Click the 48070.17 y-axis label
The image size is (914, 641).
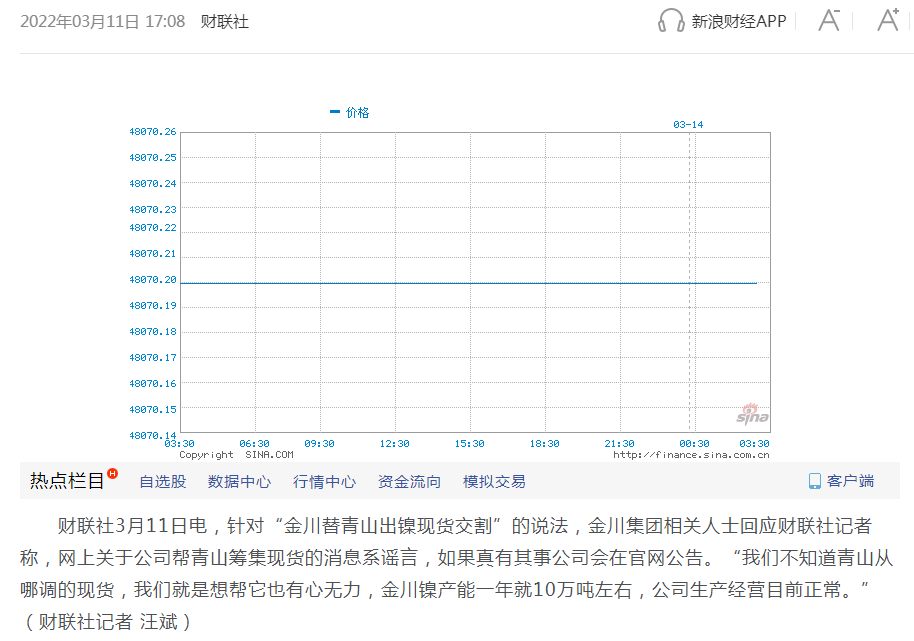153,358
